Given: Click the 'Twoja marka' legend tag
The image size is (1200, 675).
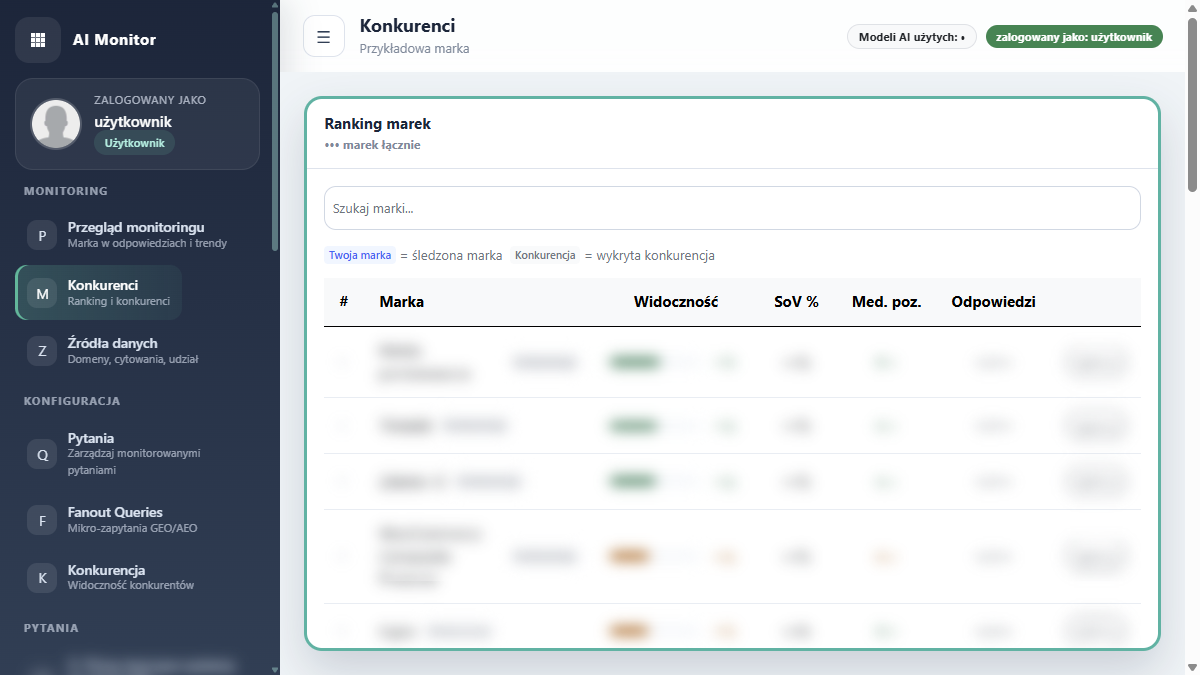Looking at the screenshot, I should point(360,255).
